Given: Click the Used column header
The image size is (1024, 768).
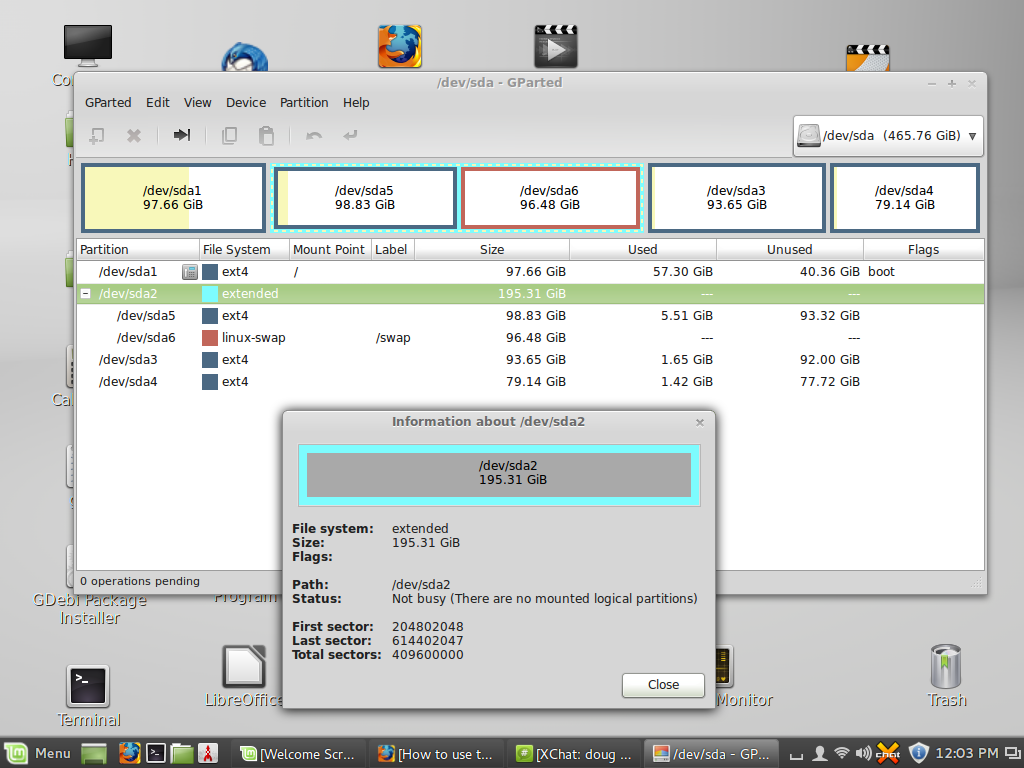Looking at the screenshot, I should point(643,249).
